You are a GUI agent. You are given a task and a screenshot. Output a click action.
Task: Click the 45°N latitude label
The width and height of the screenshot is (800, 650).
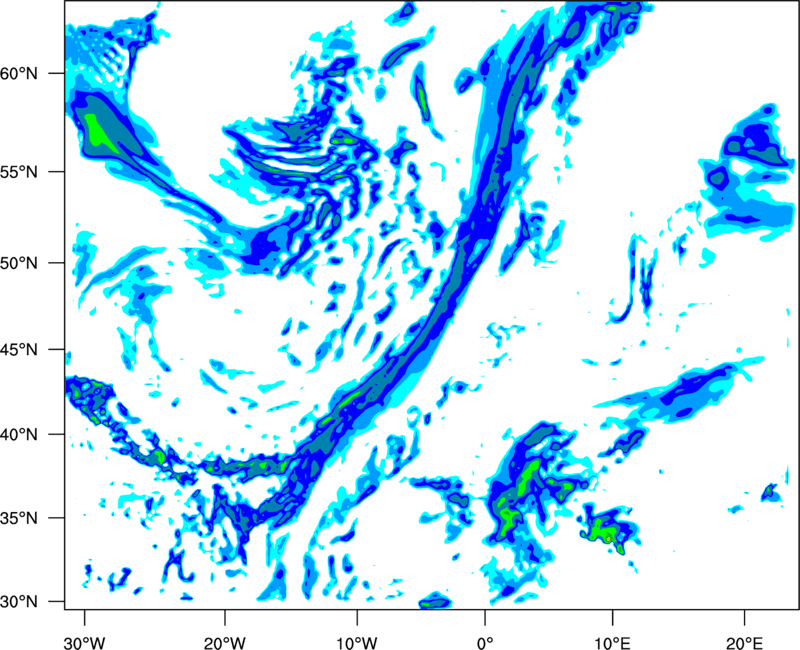coord(19,349)
